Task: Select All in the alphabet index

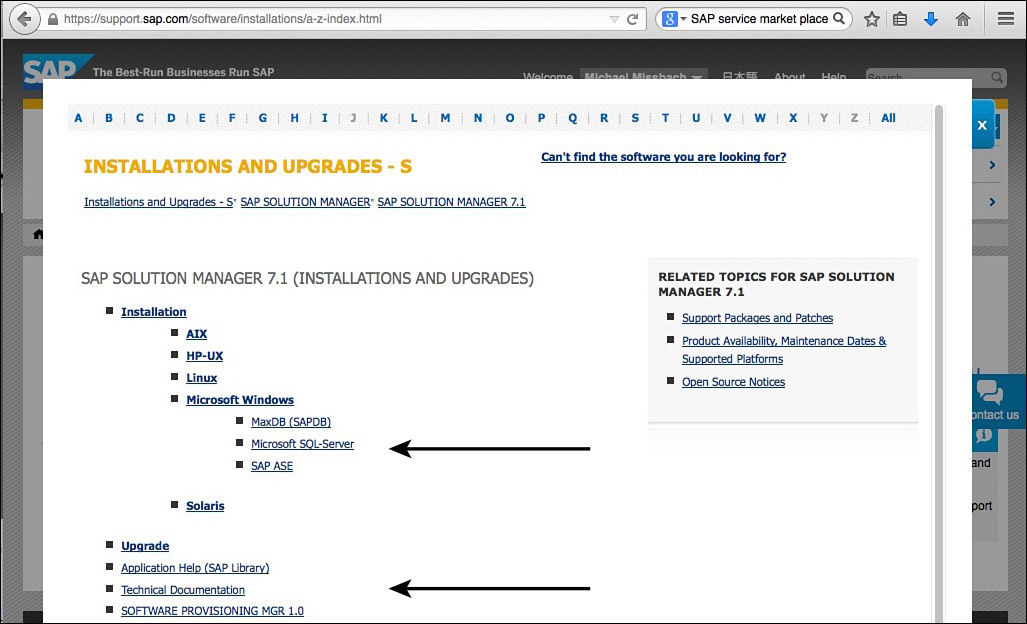Action: pyautogui.click(x=888, y=118)
